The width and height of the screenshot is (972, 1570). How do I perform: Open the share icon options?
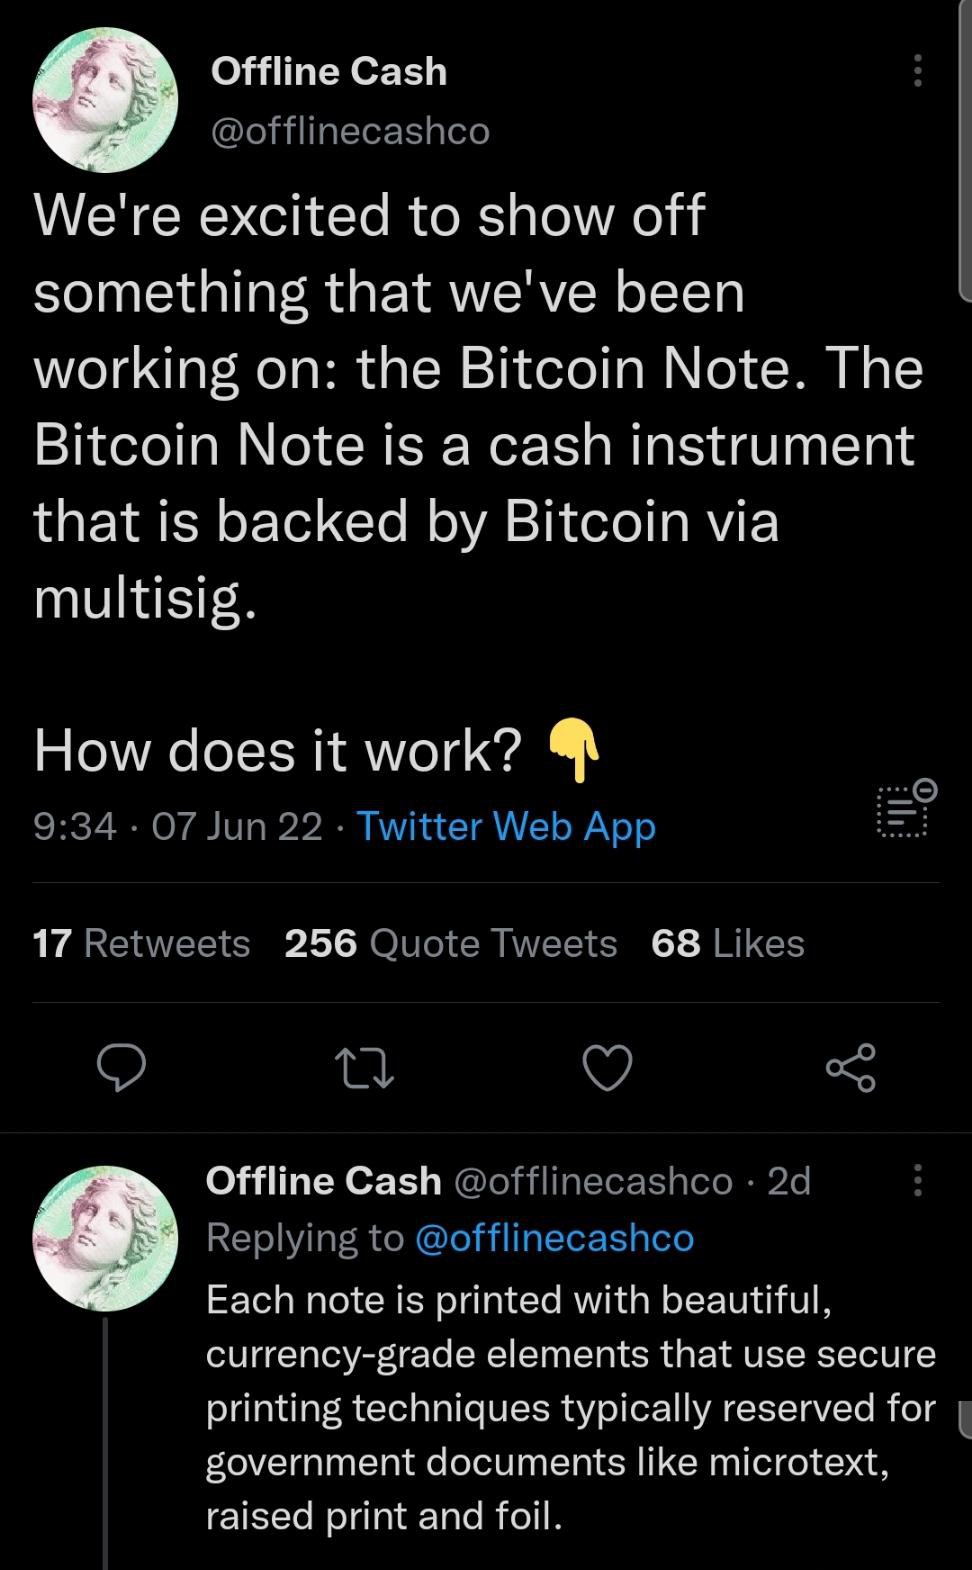tap(851, 1068)
